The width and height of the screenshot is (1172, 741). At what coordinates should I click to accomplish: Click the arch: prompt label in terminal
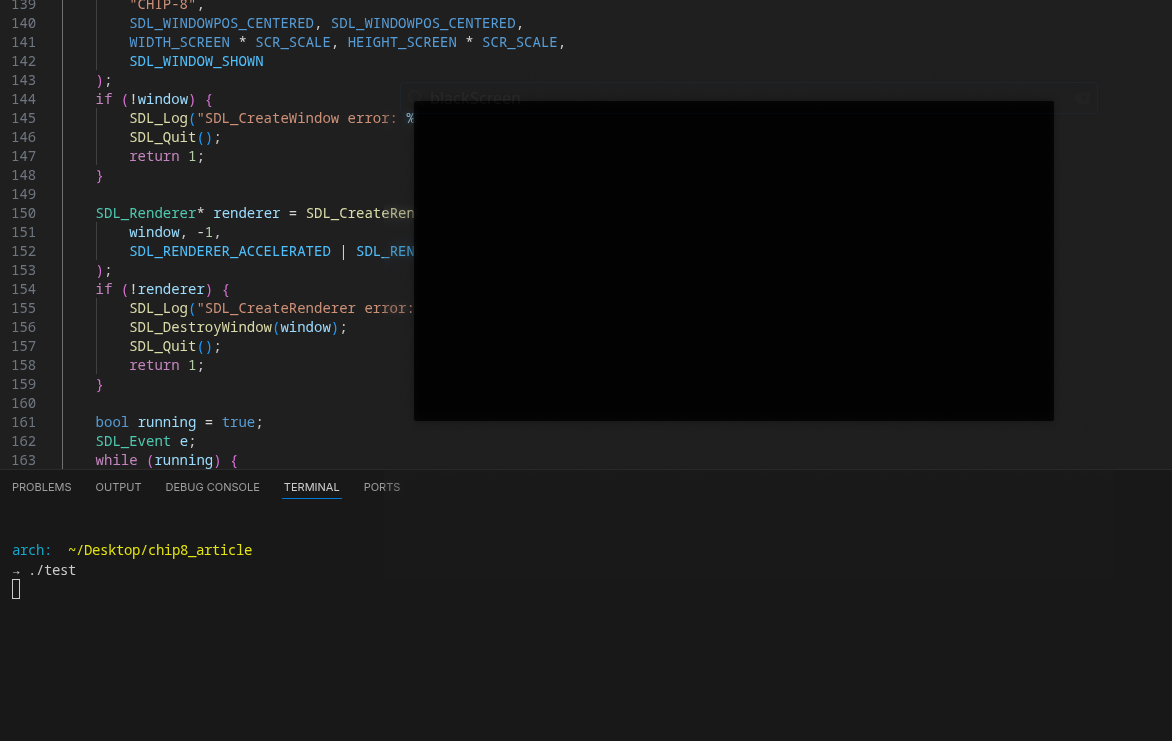[31, 550]
